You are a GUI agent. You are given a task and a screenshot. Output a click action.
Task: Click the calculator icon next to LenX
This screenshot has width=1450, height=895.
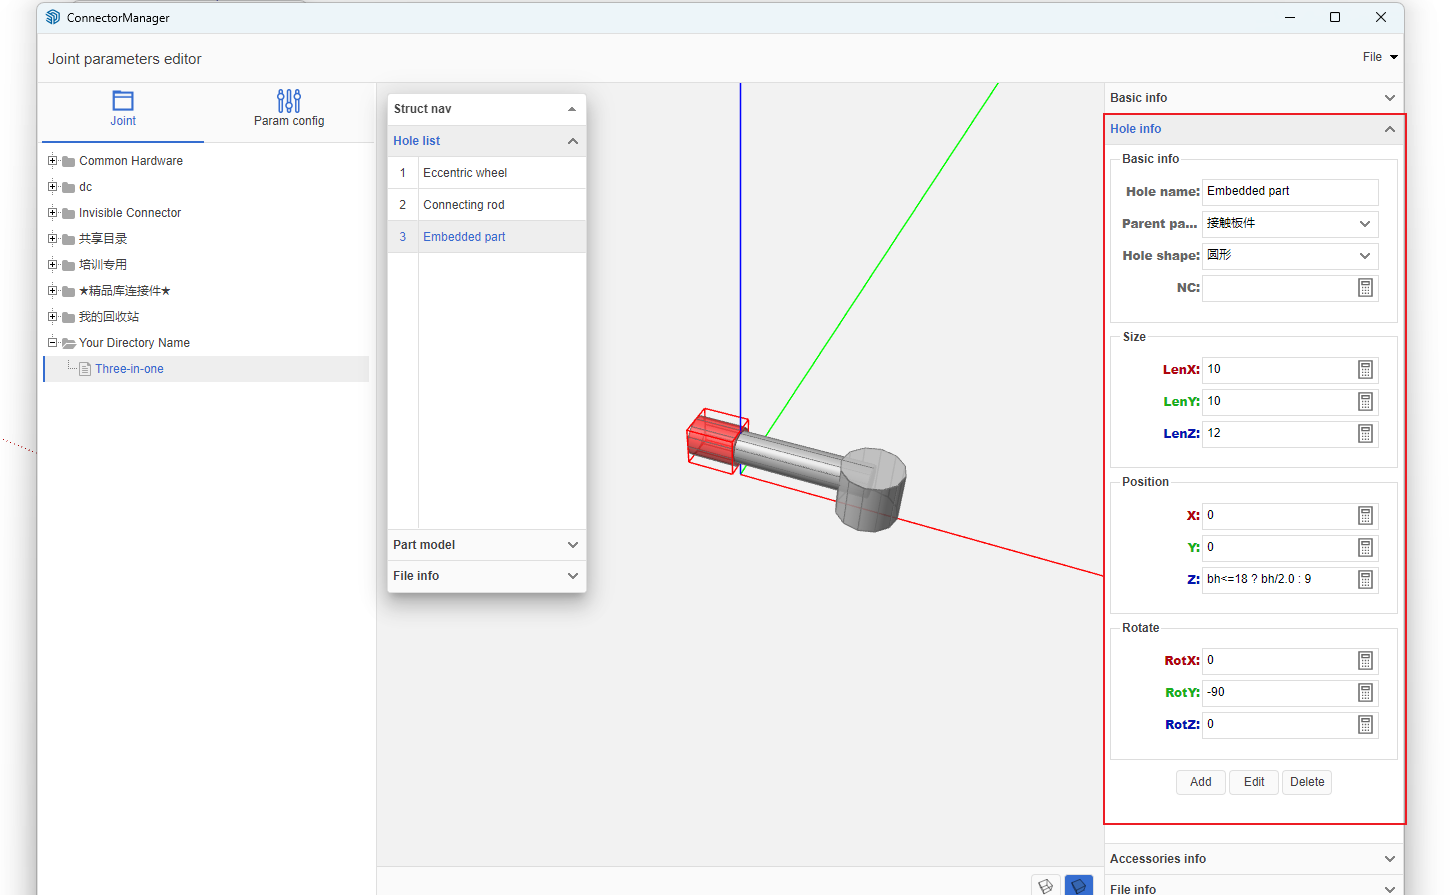point(1365,370)
